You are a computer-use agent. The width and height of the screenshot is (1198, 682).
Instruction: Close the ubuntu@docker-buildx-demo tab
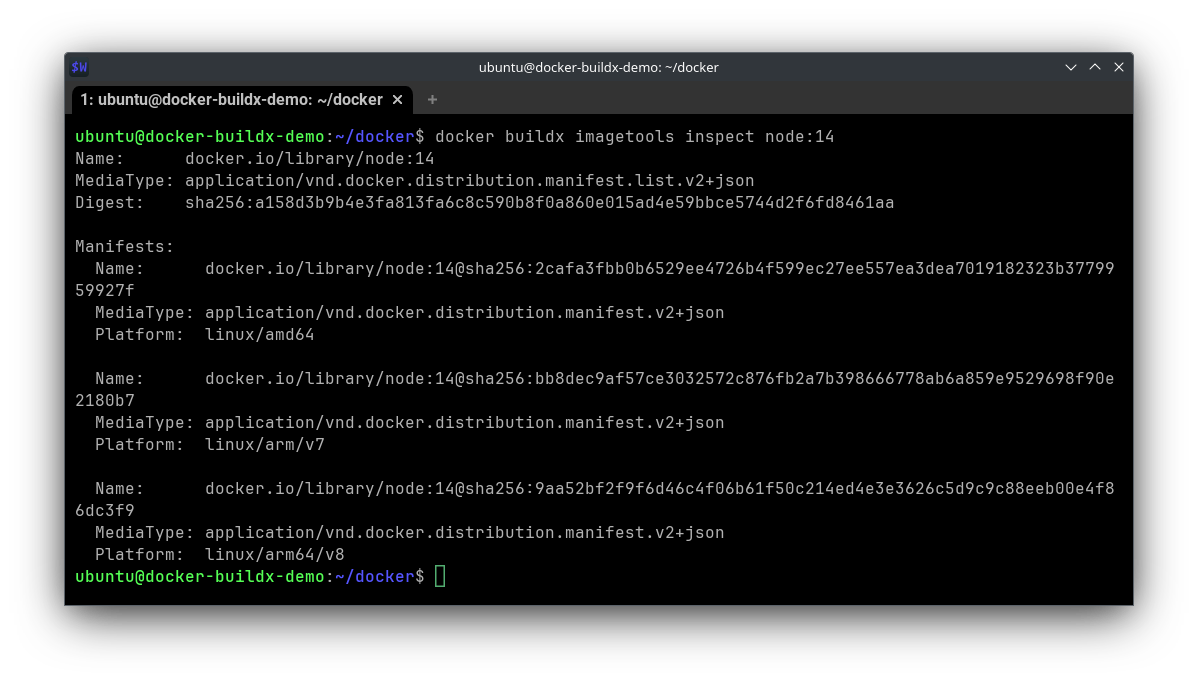tap(397, 100)
